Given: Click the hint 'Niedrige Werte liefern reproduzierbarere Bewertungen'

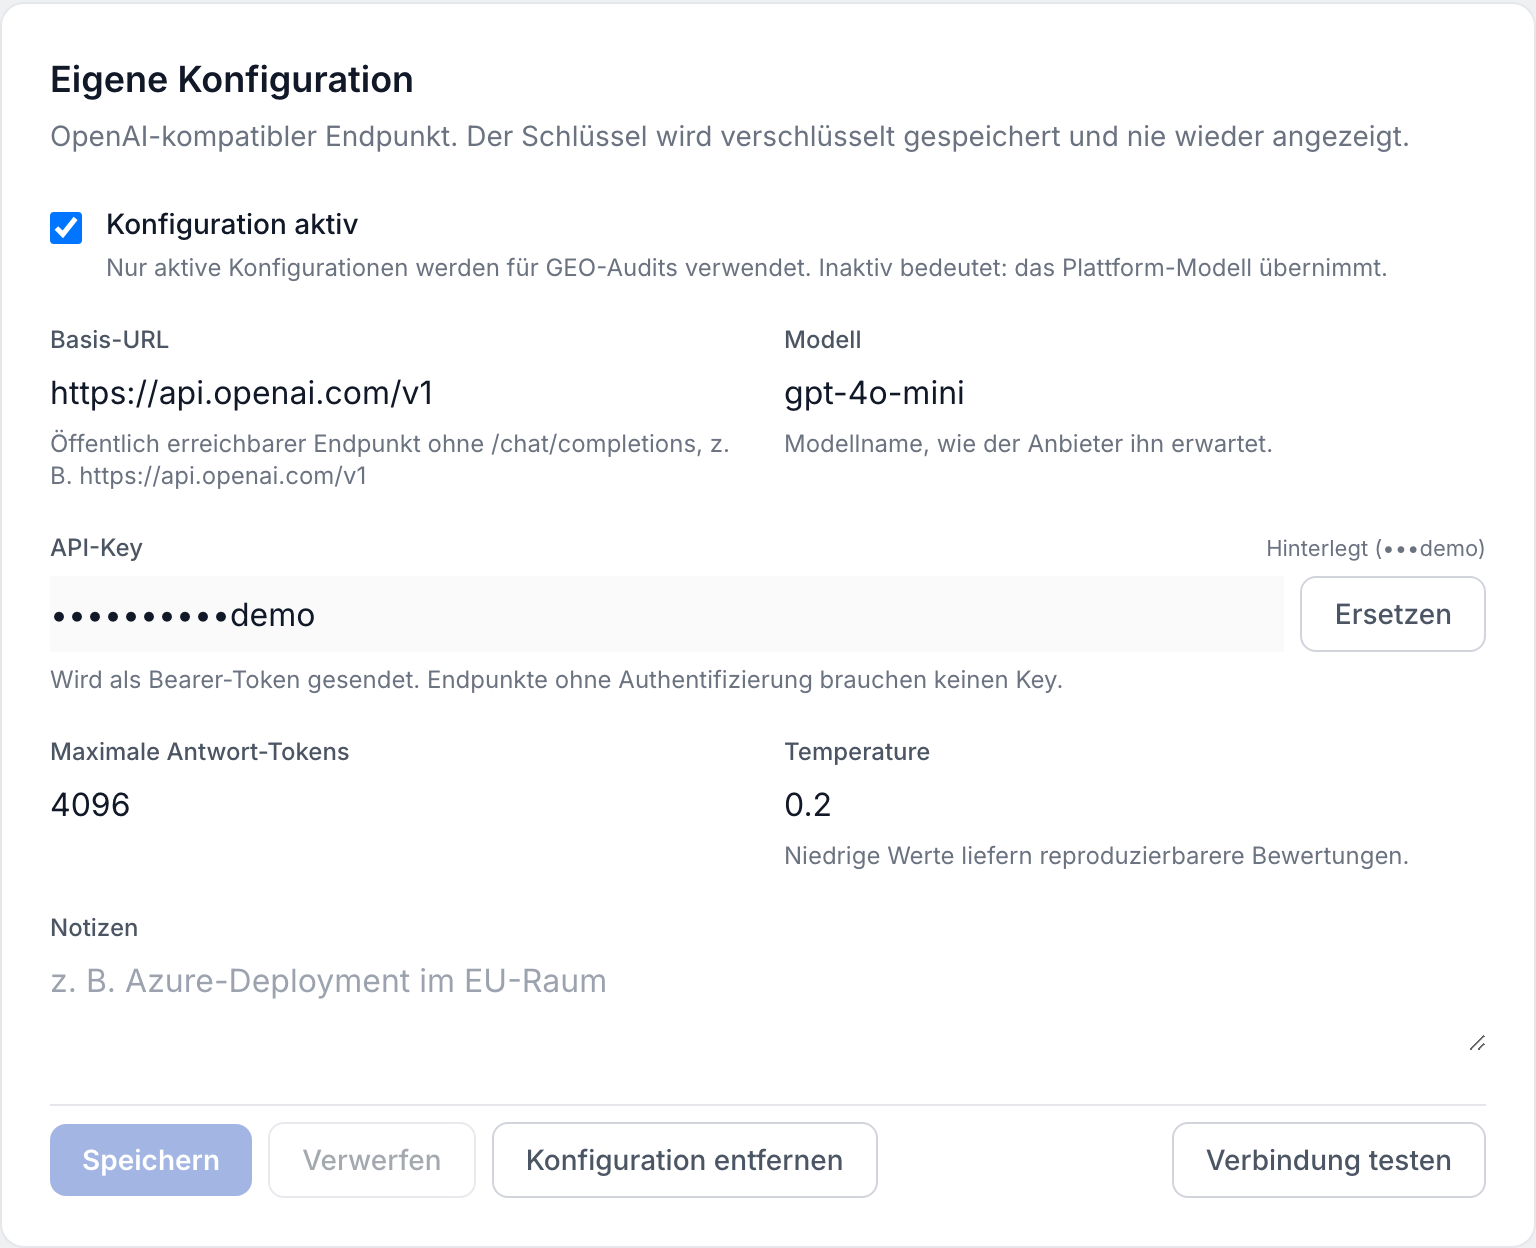Looking at the screenshot, I should pos(1096,856).
